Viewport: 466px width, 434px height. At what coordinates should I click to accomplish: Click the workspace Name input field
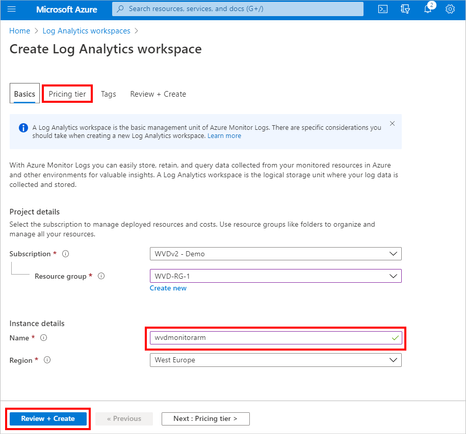click(276, 338)
